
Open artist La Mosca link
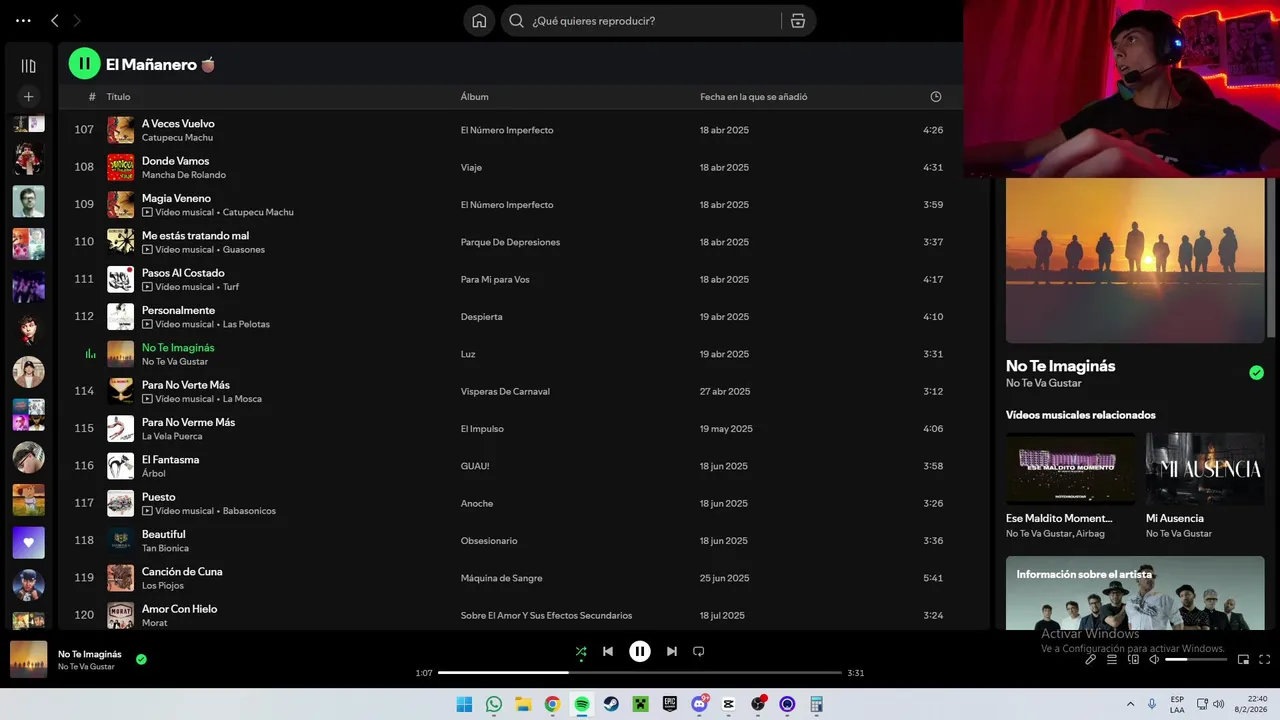(x=242, y=399)
